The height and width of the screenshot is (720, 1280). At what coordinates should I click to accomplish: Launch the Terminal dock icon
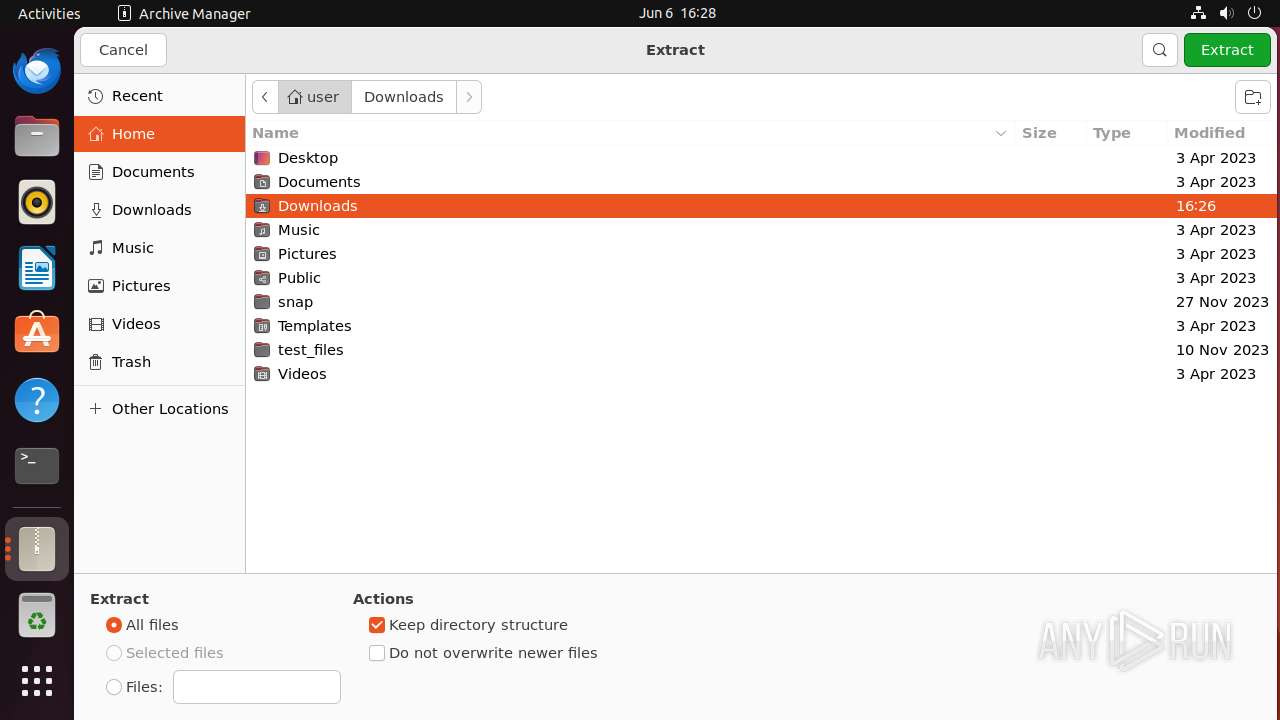coord(37,465)
